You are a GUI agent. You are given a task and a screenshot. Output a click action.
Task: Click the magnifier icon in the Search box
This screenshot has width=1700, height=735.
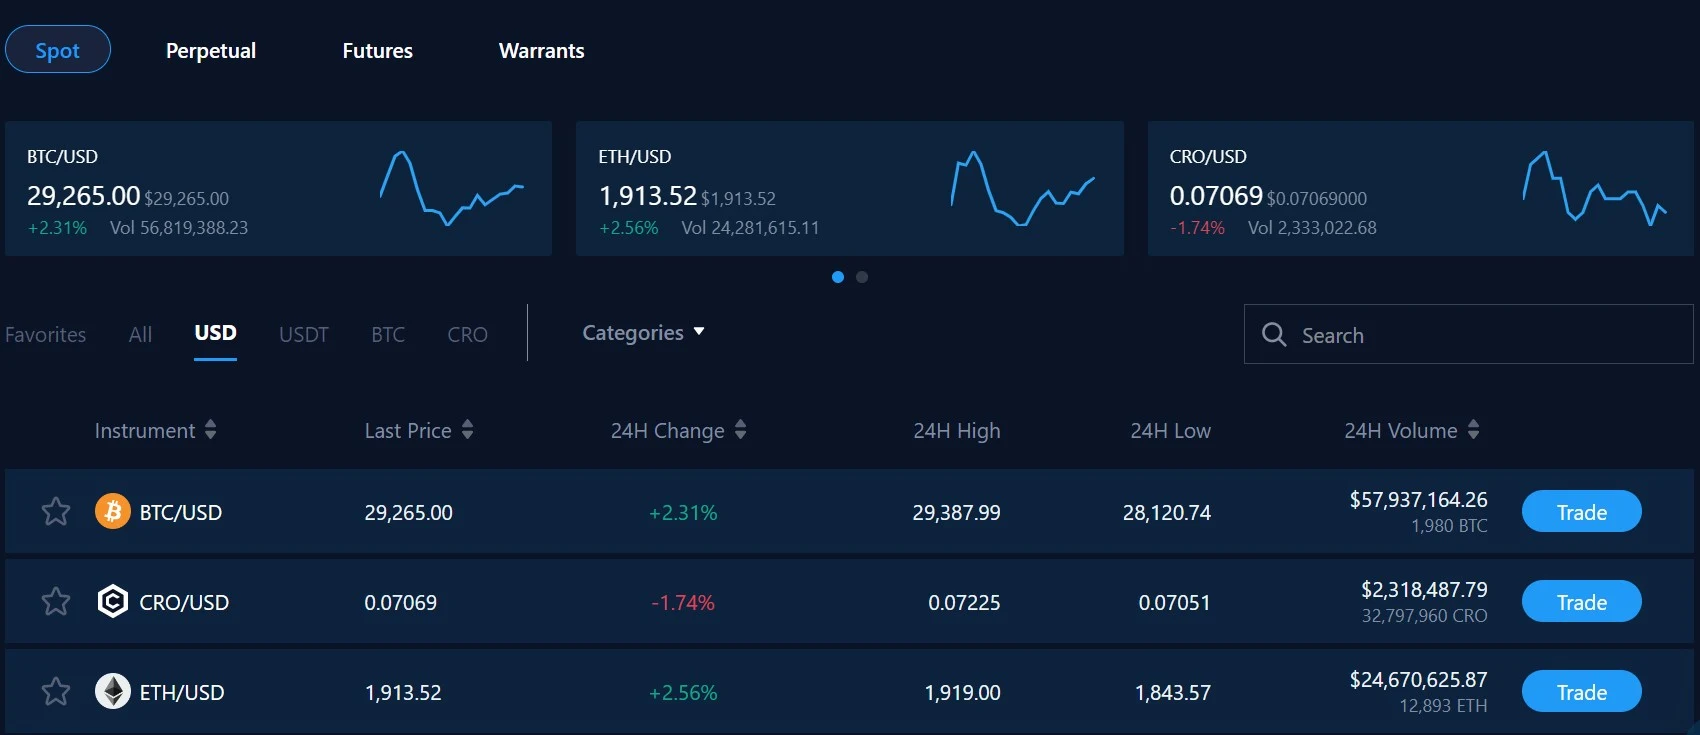click(1274, 334)
